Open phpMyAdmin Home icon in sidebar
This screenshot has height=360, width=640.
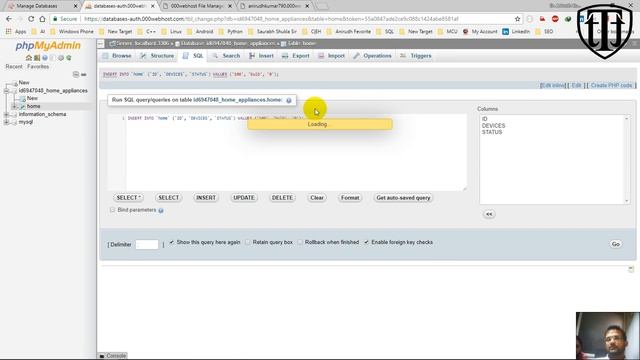pyautogui.click(x=29, y=58)
